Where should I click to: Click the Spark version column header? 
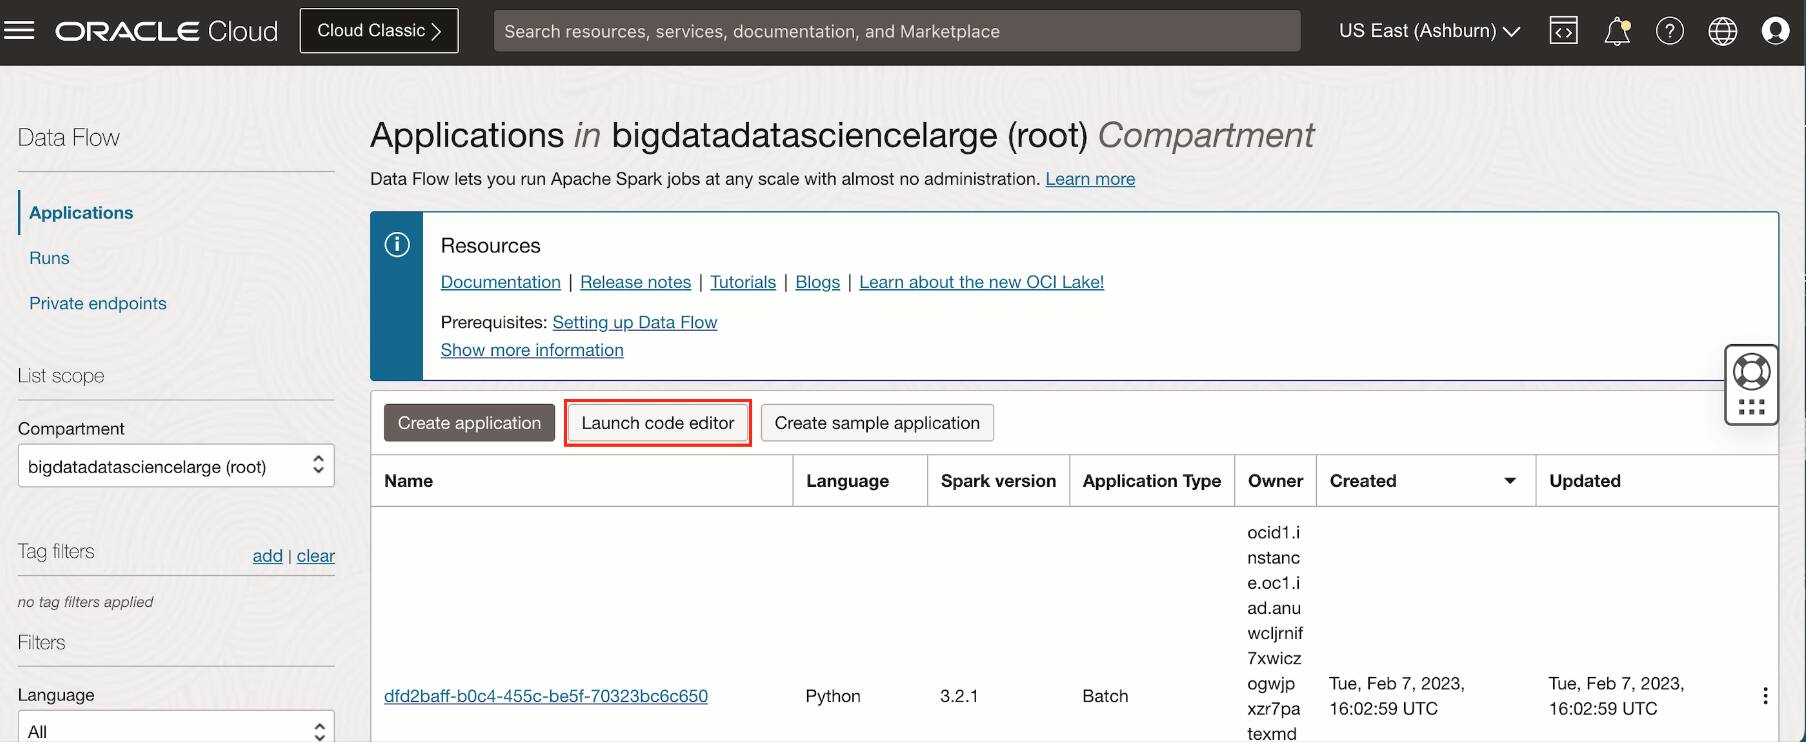point(998,481)
